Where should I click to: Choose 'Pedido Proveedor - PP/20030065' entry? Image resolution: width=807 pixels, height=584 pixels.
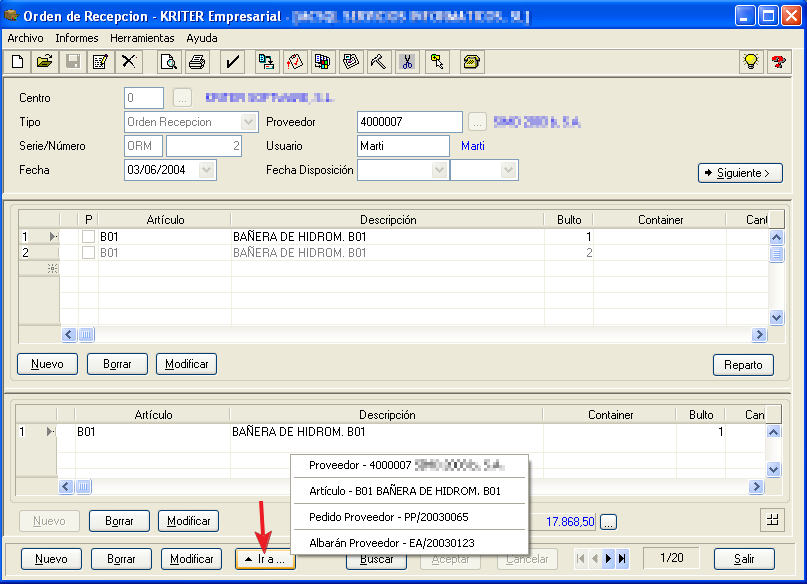pyautogui.click(x=409, y=517)
